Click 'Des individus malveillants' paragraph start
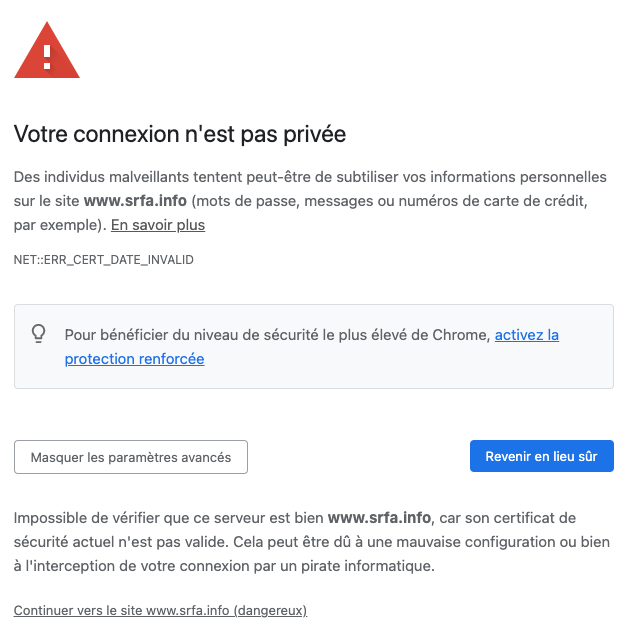This screenshot has width=639, height=634. coord(80,177)
